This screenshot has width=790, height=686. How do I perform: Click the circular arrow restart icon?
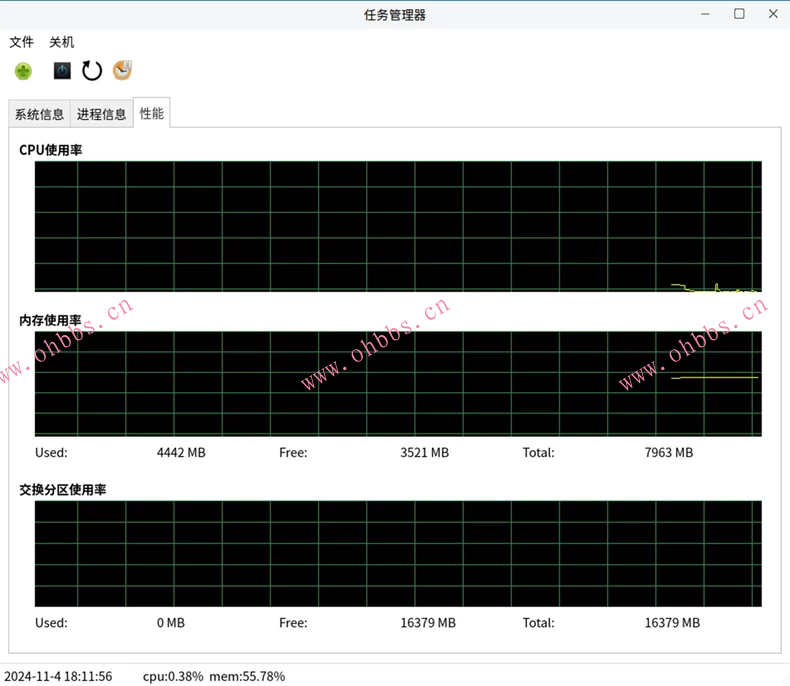coord(92,71)
